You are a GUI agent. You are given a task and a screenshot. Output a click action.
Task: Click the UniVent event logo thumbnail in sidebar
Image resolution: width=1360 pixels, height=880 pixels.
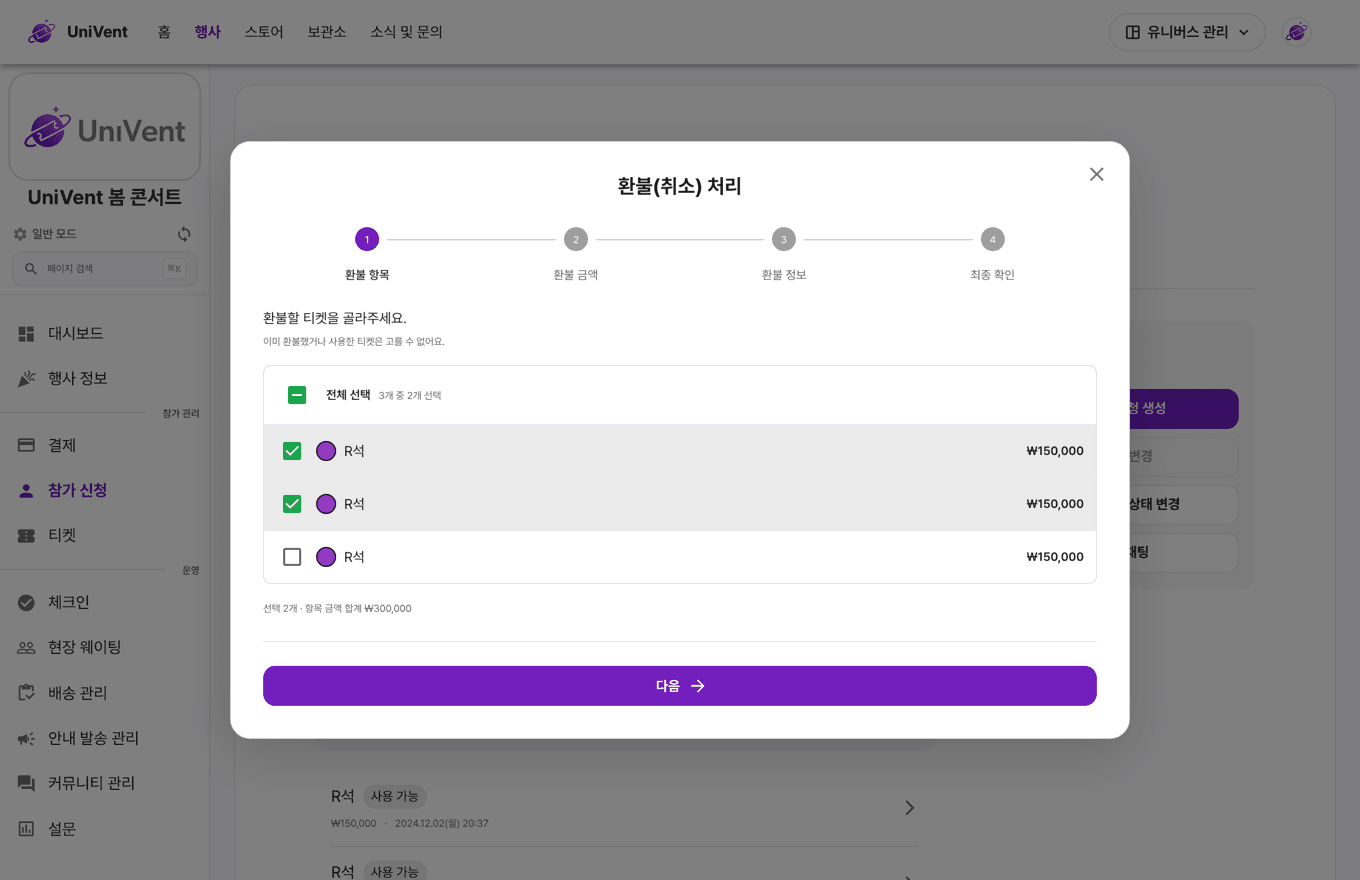click(x=105, y=126)
